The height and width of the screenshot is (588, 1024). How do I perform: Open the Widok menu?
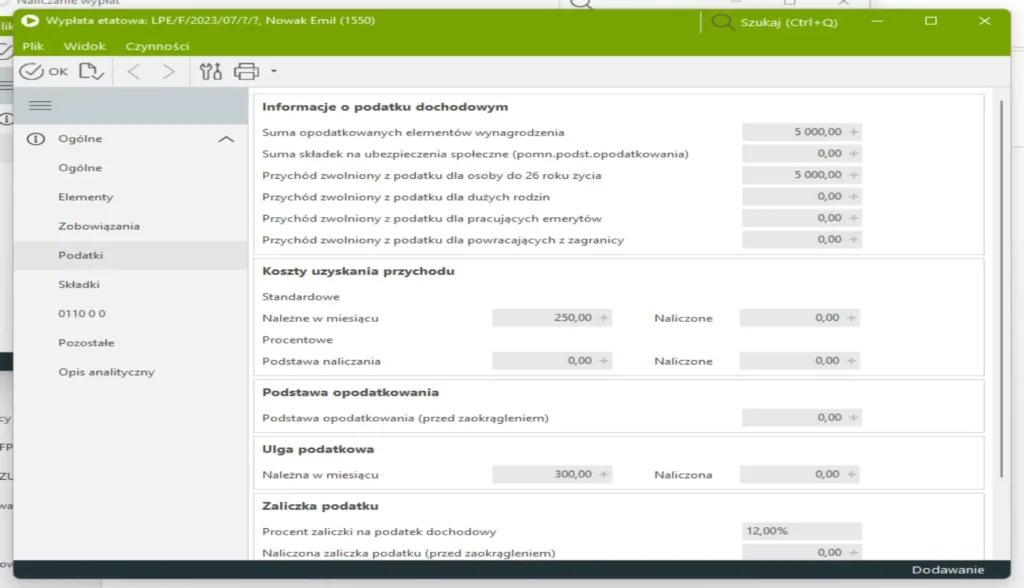coord(84,46)
